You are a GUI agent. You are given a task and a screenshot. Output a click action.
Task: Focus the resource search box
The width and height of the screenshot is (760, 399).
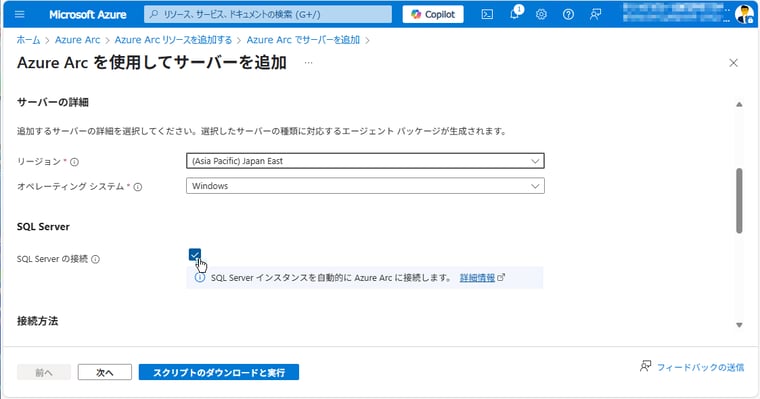tap(268, 15)
